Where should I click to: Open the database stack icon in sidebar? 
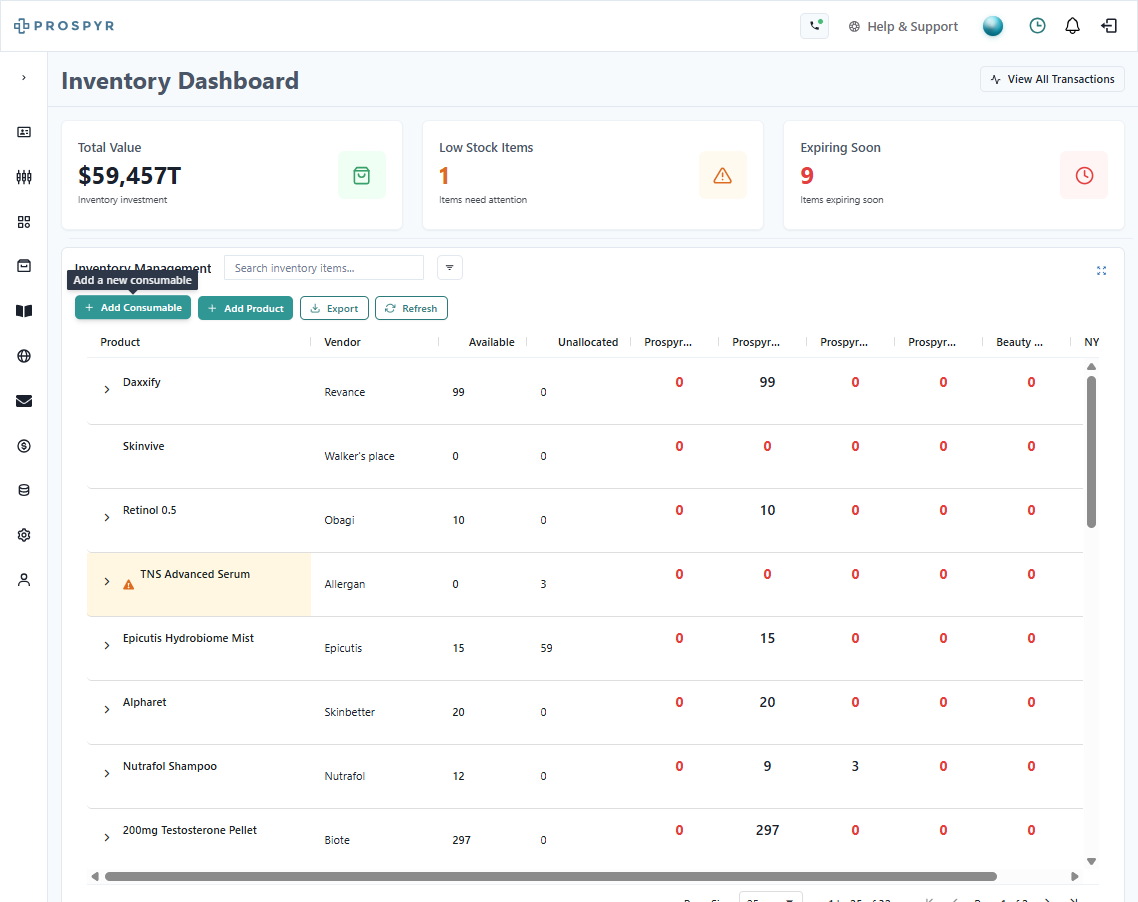pyautogui.click(x=24, y=491)
